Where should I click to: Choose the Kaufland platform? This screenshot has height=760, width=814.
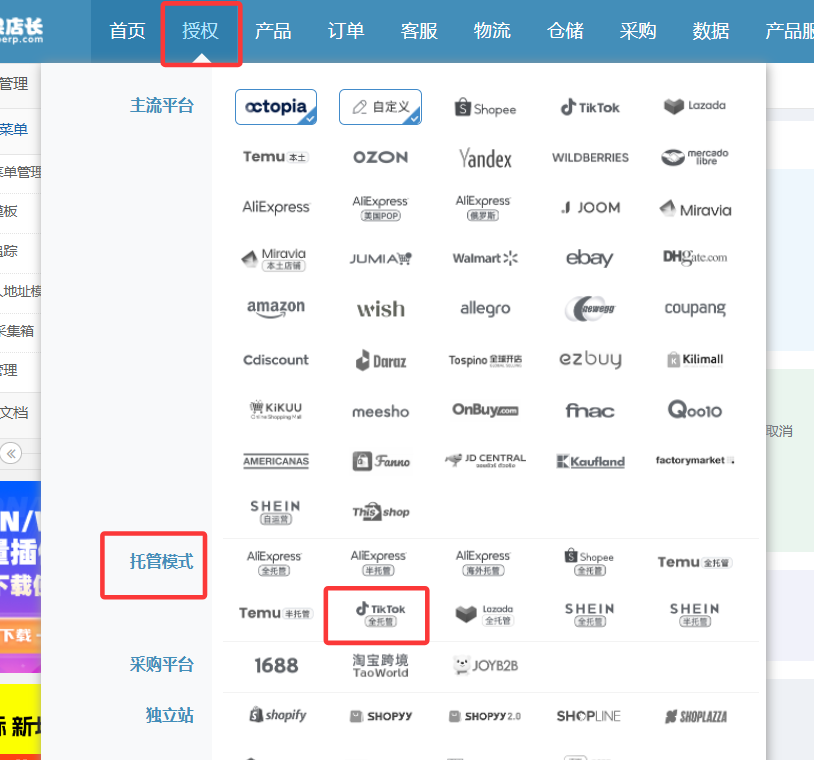click(x=590, y=461)
